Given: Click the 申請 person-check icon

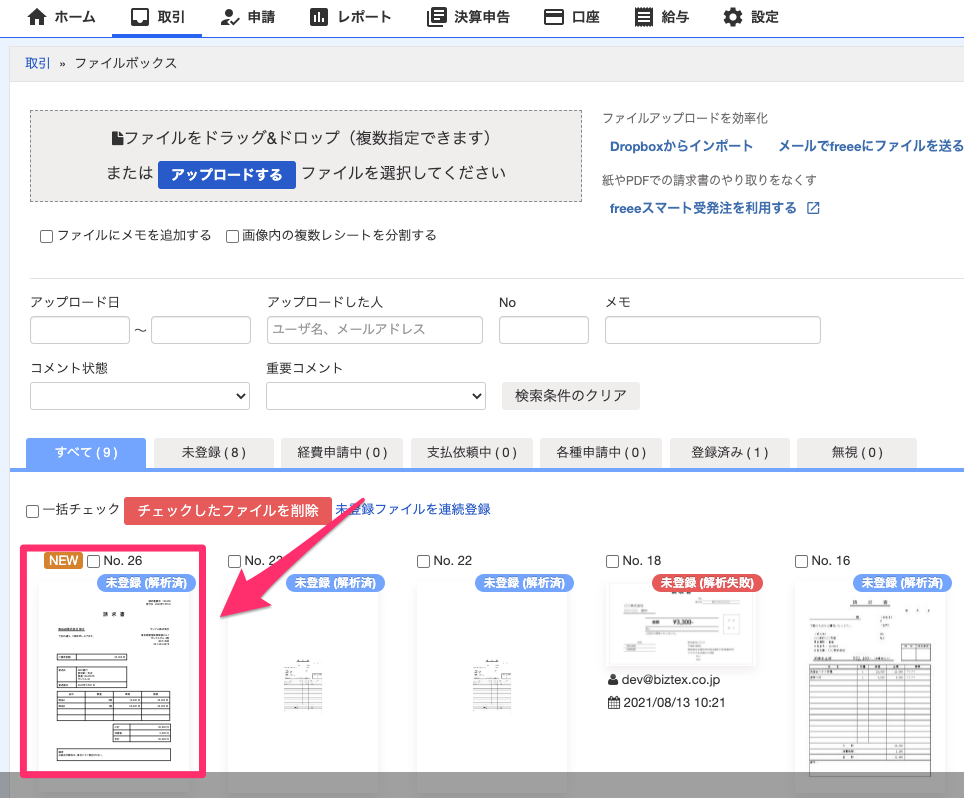Looking at the screenshot, I should [230, 17].
